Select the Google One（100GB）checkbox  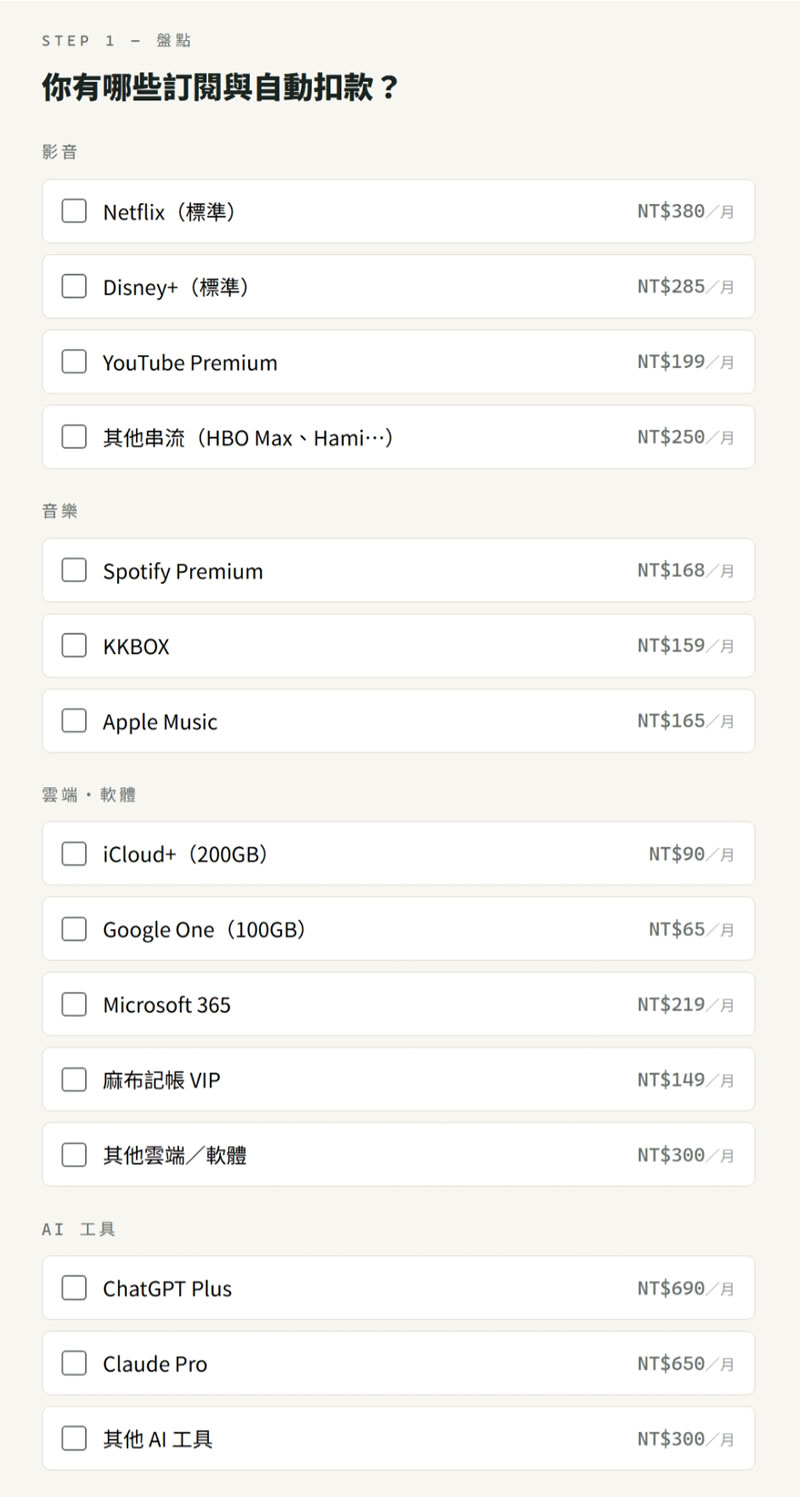[74, 929]
